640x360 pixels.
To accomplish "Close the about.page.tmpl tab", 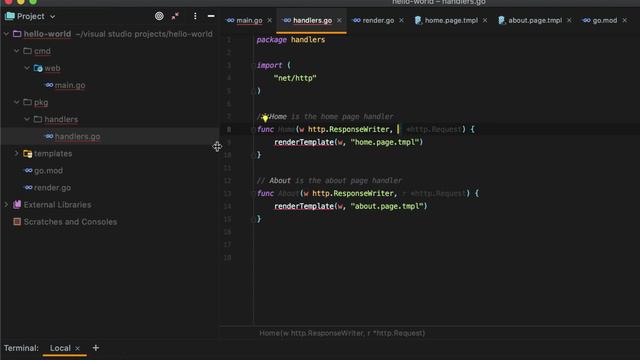I will tap(569, 20).
